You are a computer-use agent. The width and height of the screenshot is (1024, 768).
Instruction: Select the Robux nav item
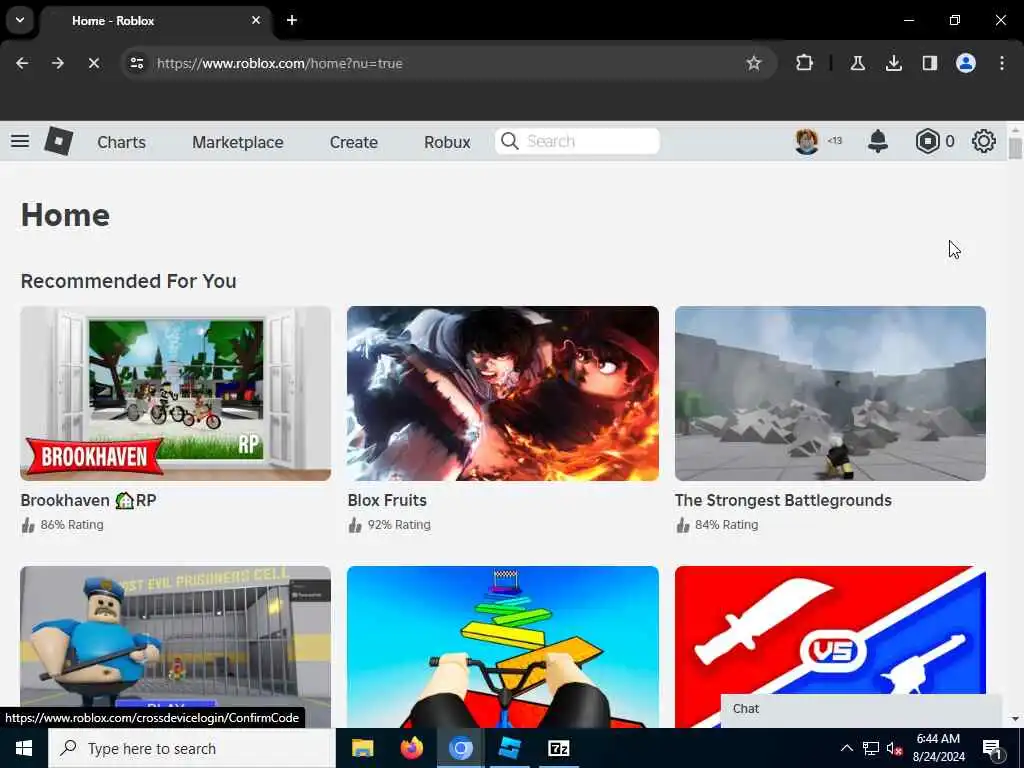point(447,142)
